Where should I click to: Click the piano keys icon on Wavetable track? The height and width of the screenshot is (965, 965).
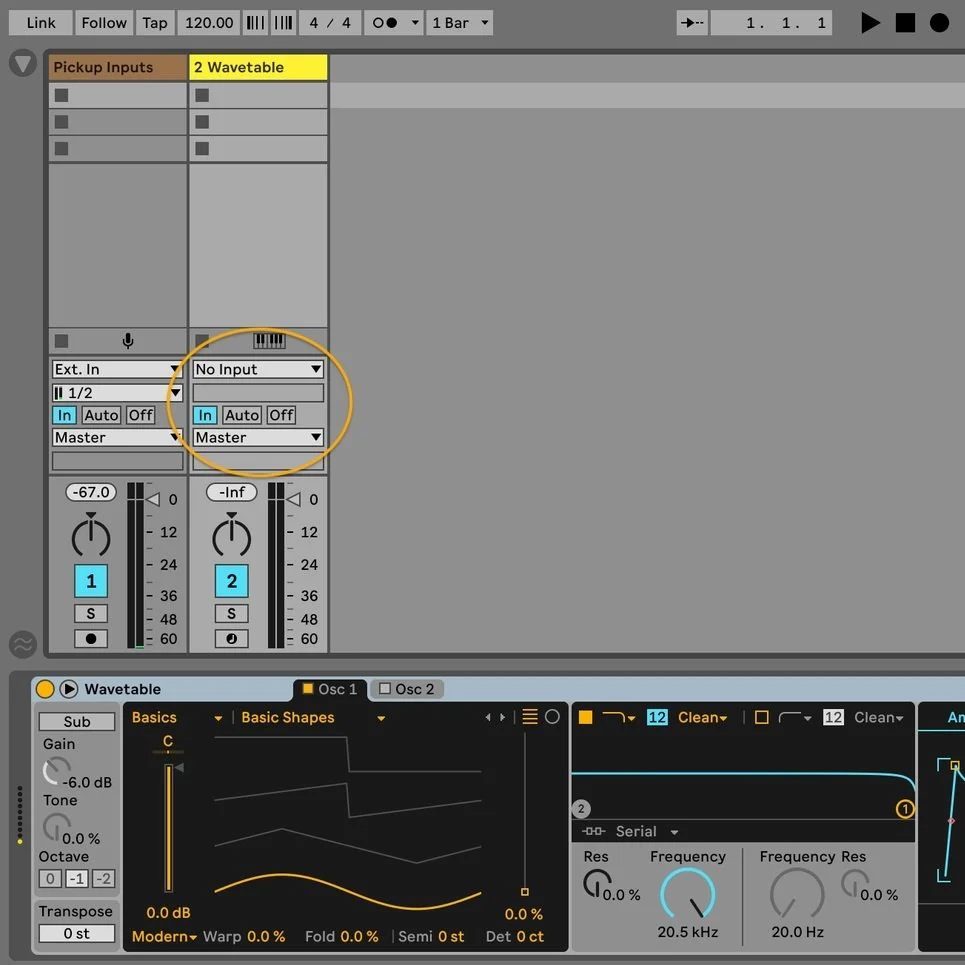click(269, 340)
